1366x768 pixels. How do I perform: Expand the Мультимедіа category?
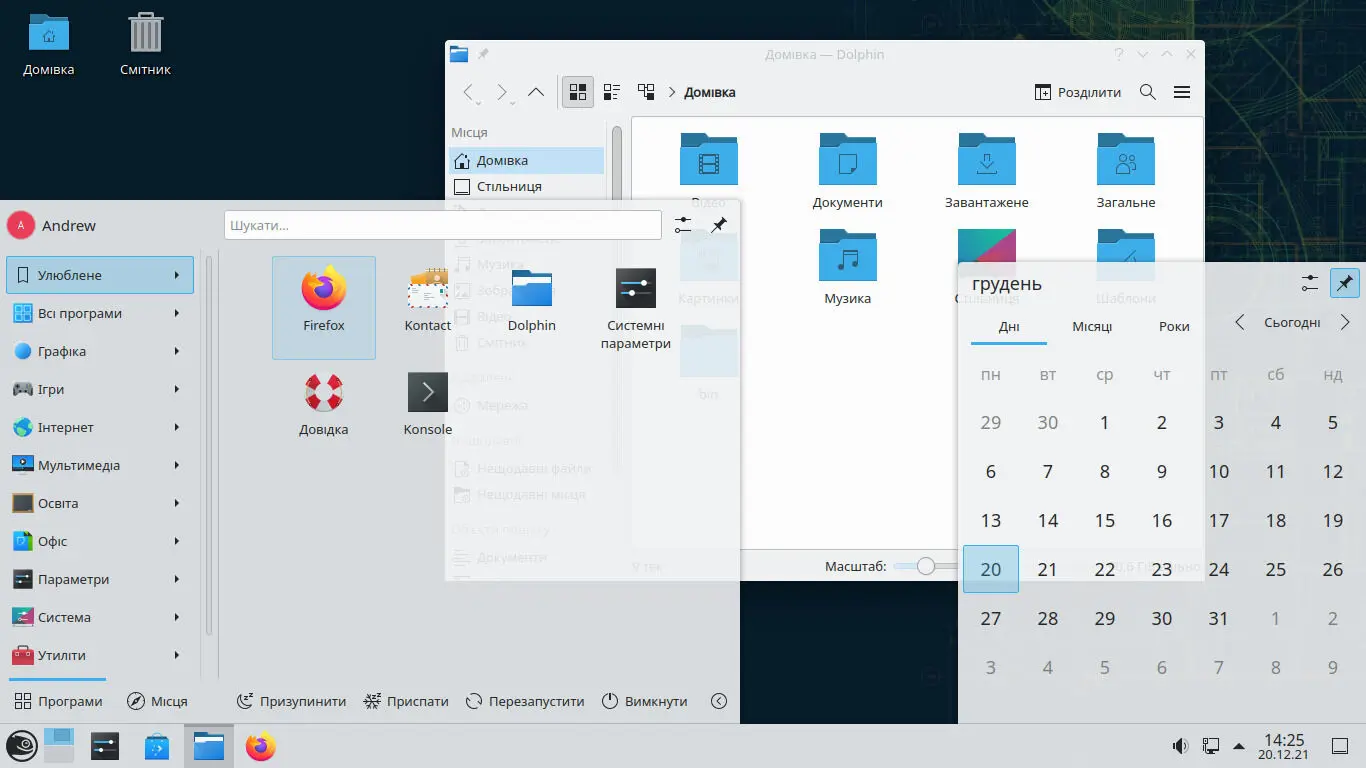coord(100,465)
